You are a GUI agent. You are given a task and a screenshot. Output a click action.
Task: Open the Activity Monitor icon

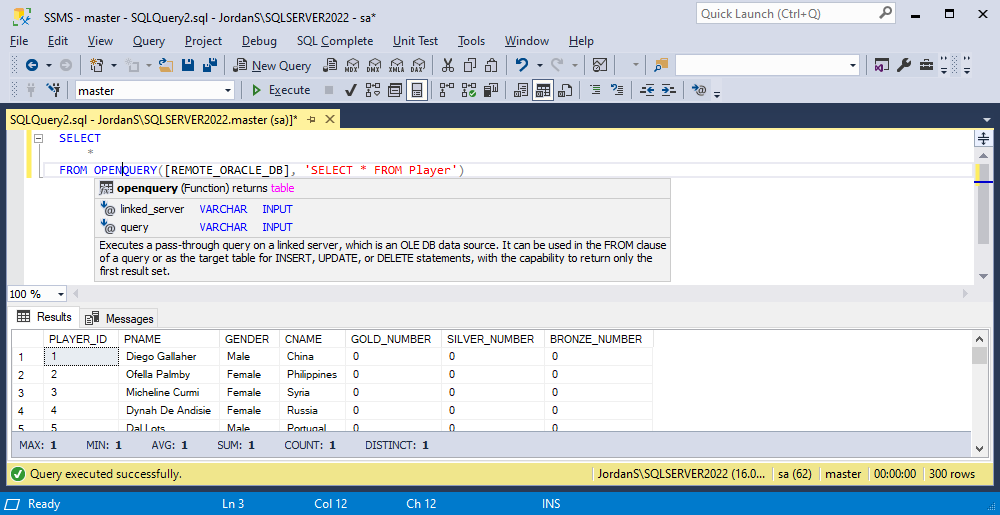tap(599, 65)
